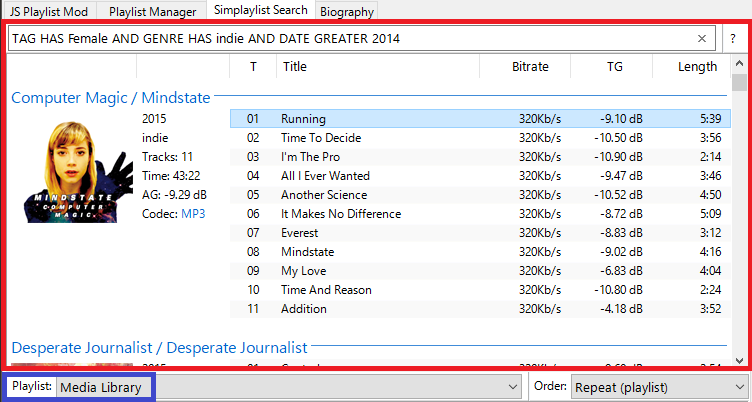Click the scrollbar up arrow
752x402 pixels.
click(x=739, y=64)
